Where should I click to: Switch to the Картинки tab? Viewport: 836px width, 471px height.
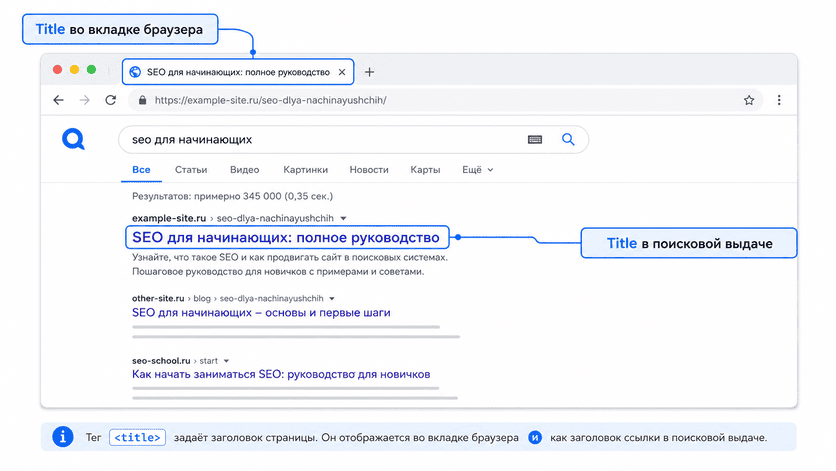coord(306,170)
